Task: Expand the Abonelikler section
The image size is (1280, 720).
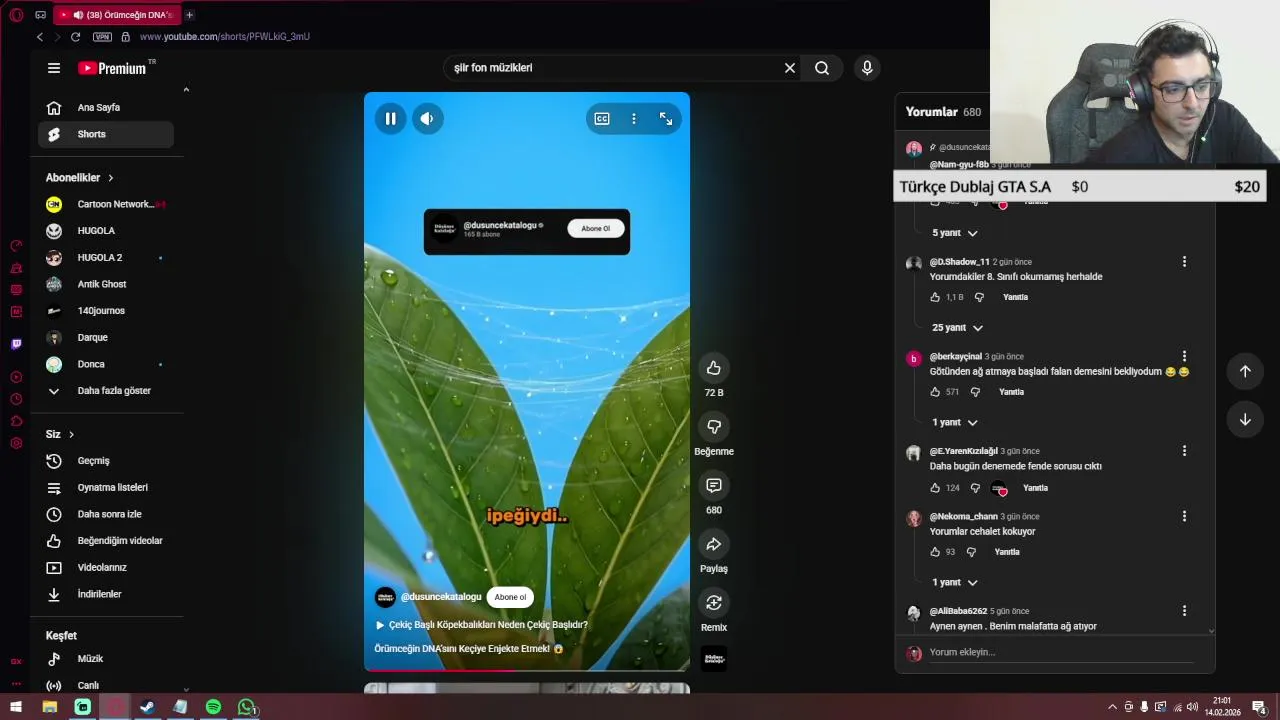Action: 80,178
